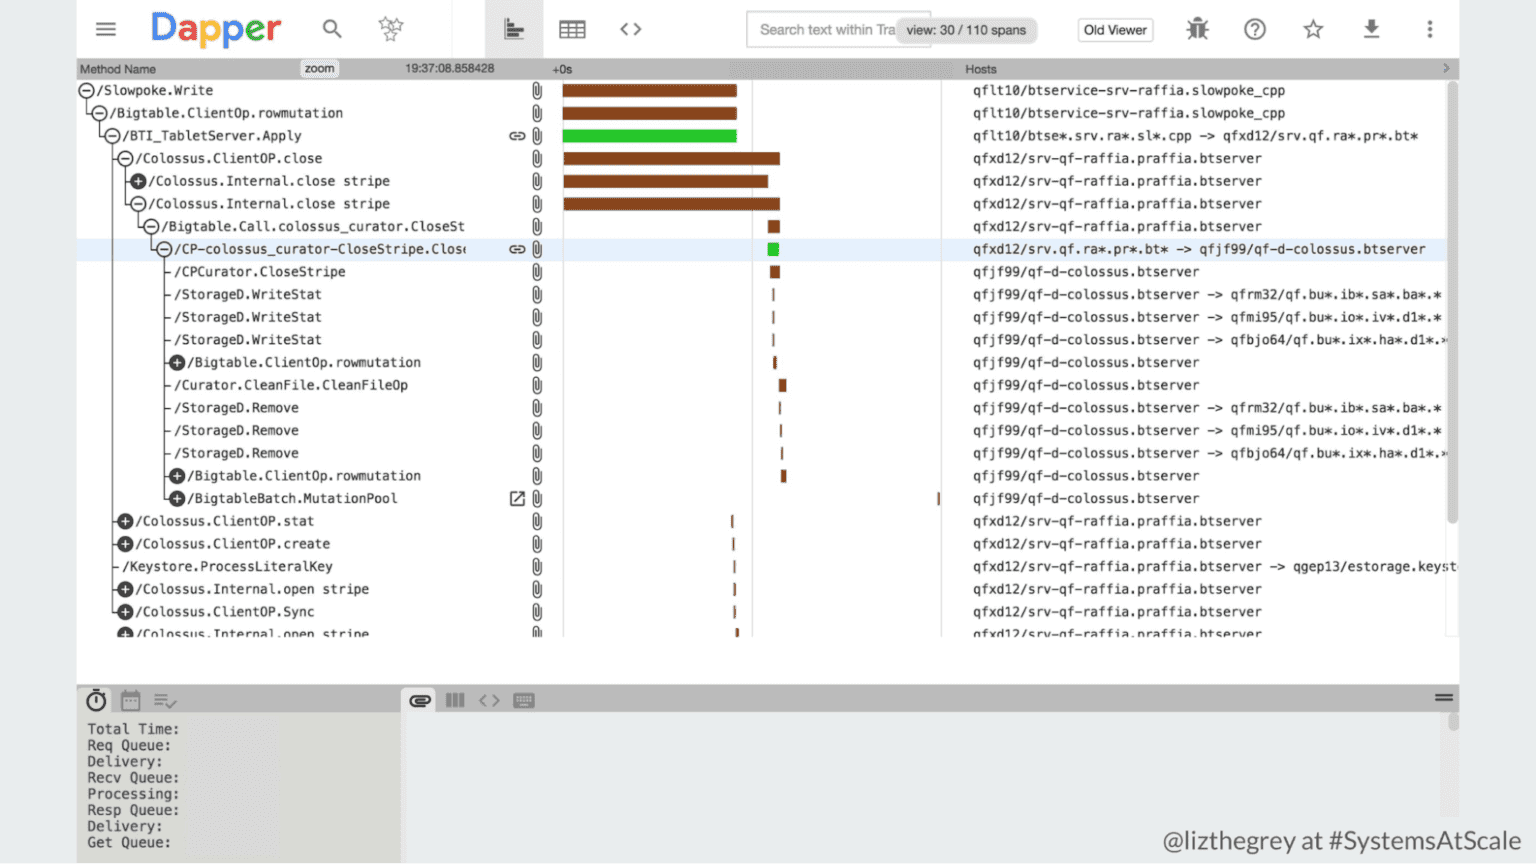Open the help question mark icon
Image resolution: width=1536 pixels, height=864 pixels.
coord(1255,29)
